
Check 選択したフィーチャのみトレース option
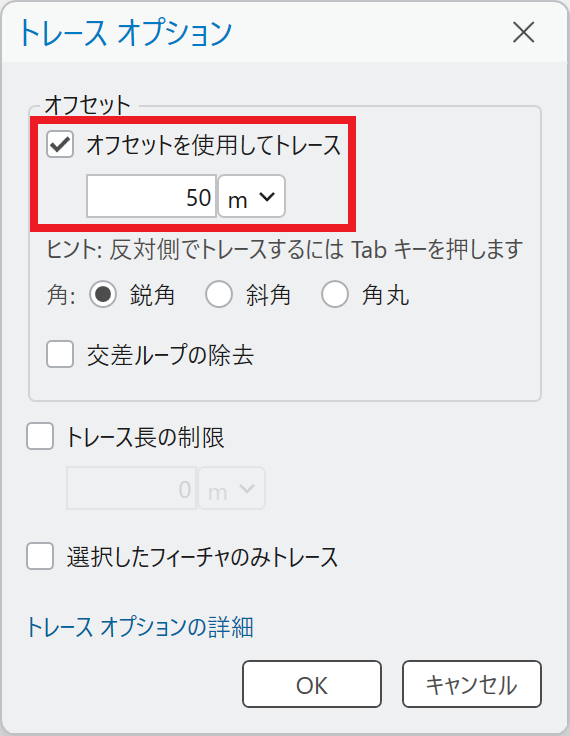coord(40,556)
